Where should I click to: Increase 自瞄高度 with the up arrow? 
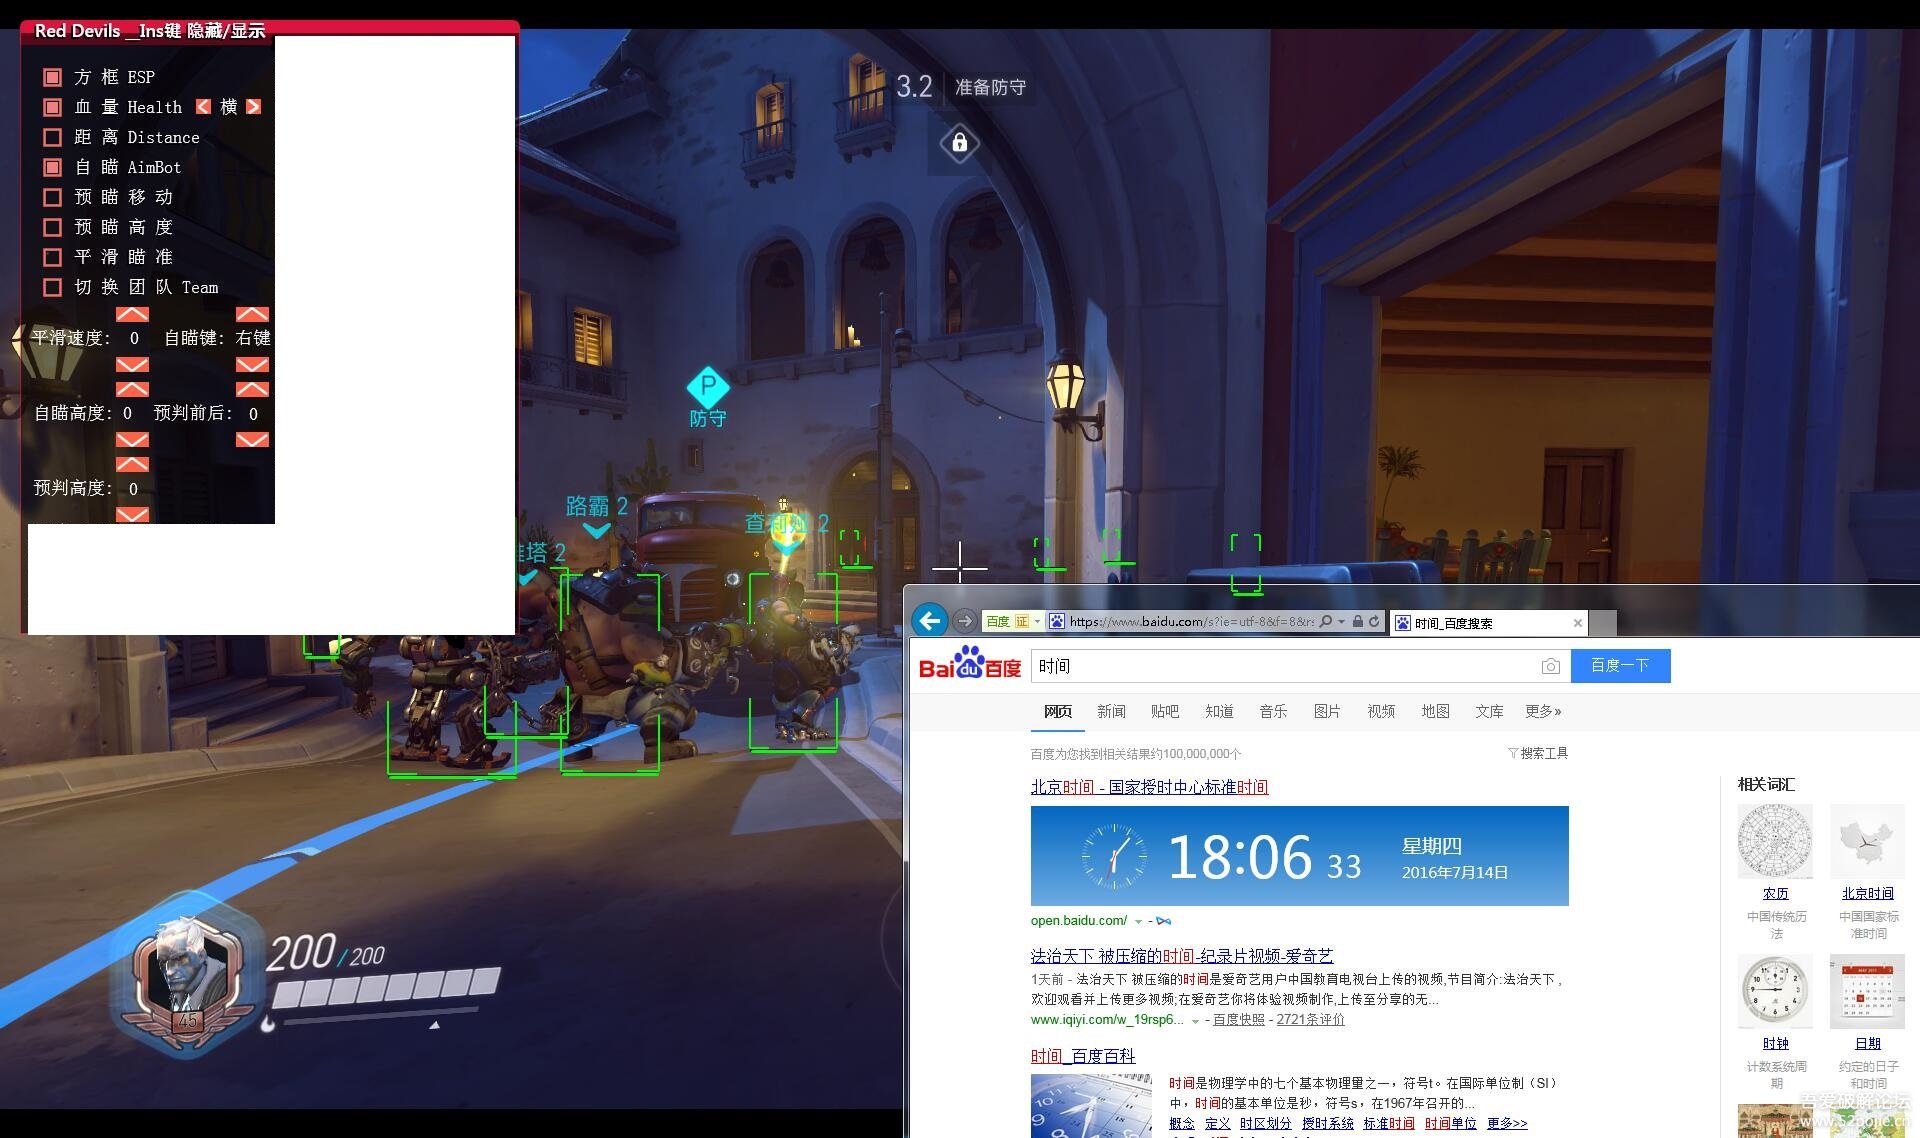click(132, 389)
